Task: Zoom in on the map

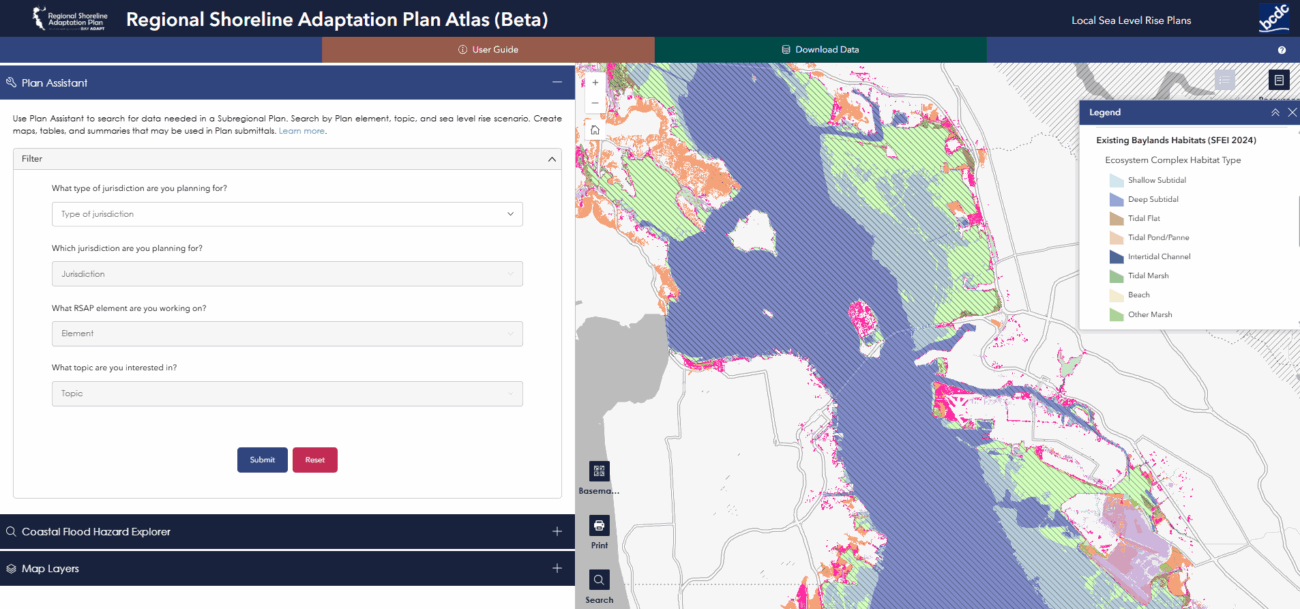Action: click(x=595, y=83)
